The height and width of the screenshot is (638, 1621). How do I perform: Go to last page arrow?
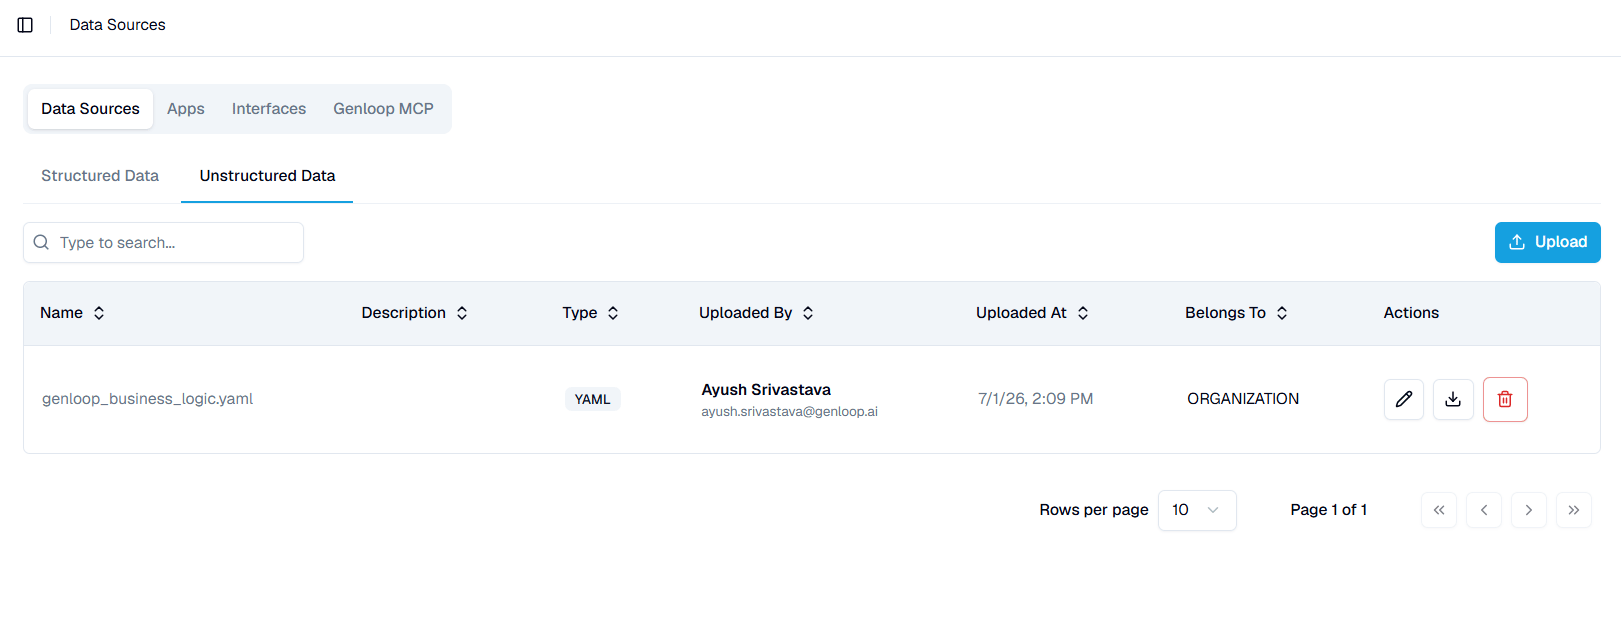pos(1574,510)
